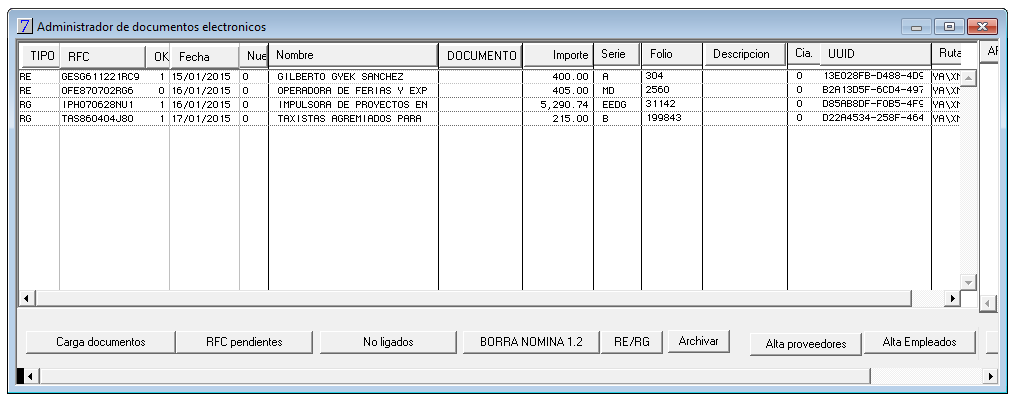Image resolution: width=1017 pixels, height=404 pixels.
Task: Maximize the Administrador de documentos window
Action: point(949,27)
